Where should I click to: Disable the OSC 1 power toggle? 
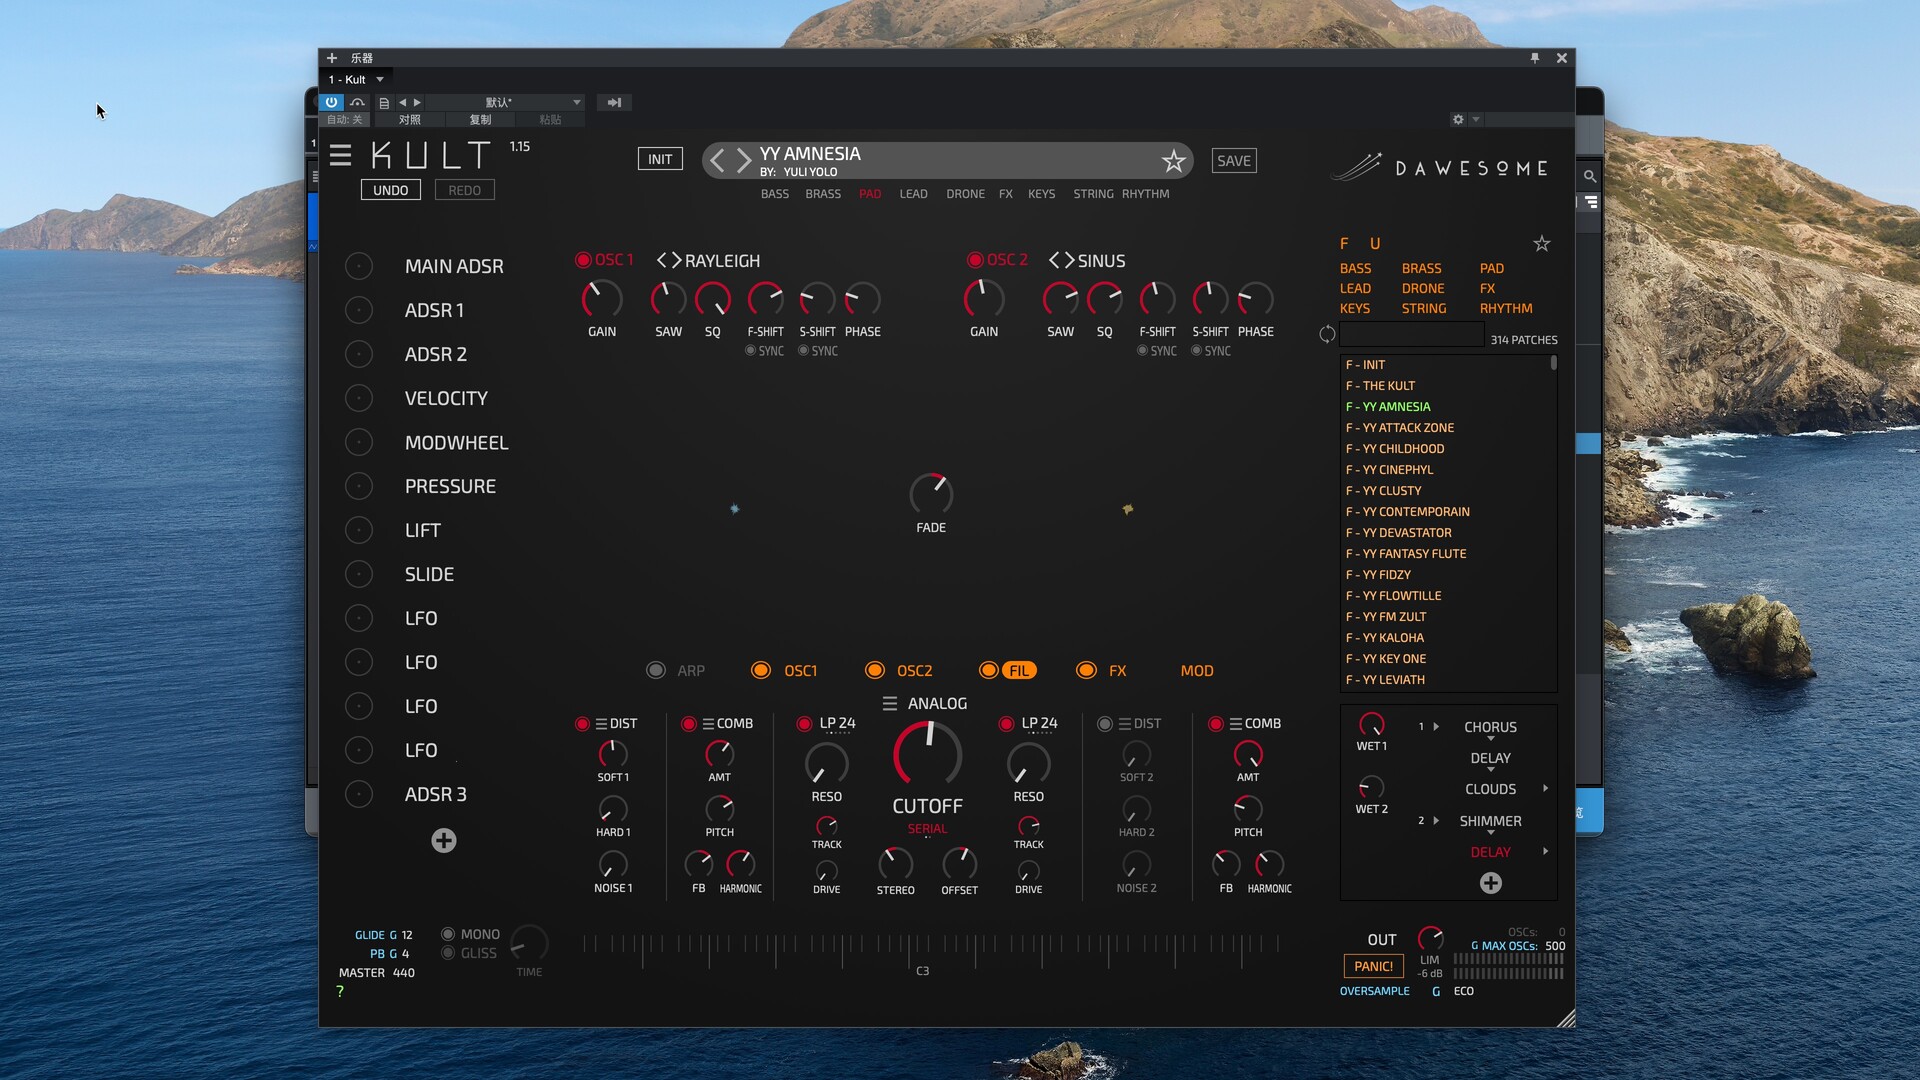click(583, 260)
